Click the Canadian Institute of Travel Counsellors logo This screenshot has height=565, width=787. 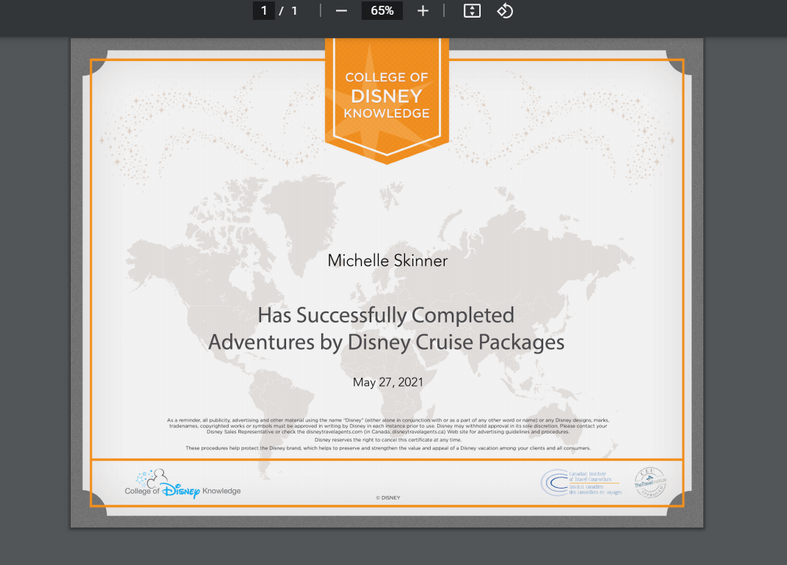pyautogui.click(x=581, y=483)
